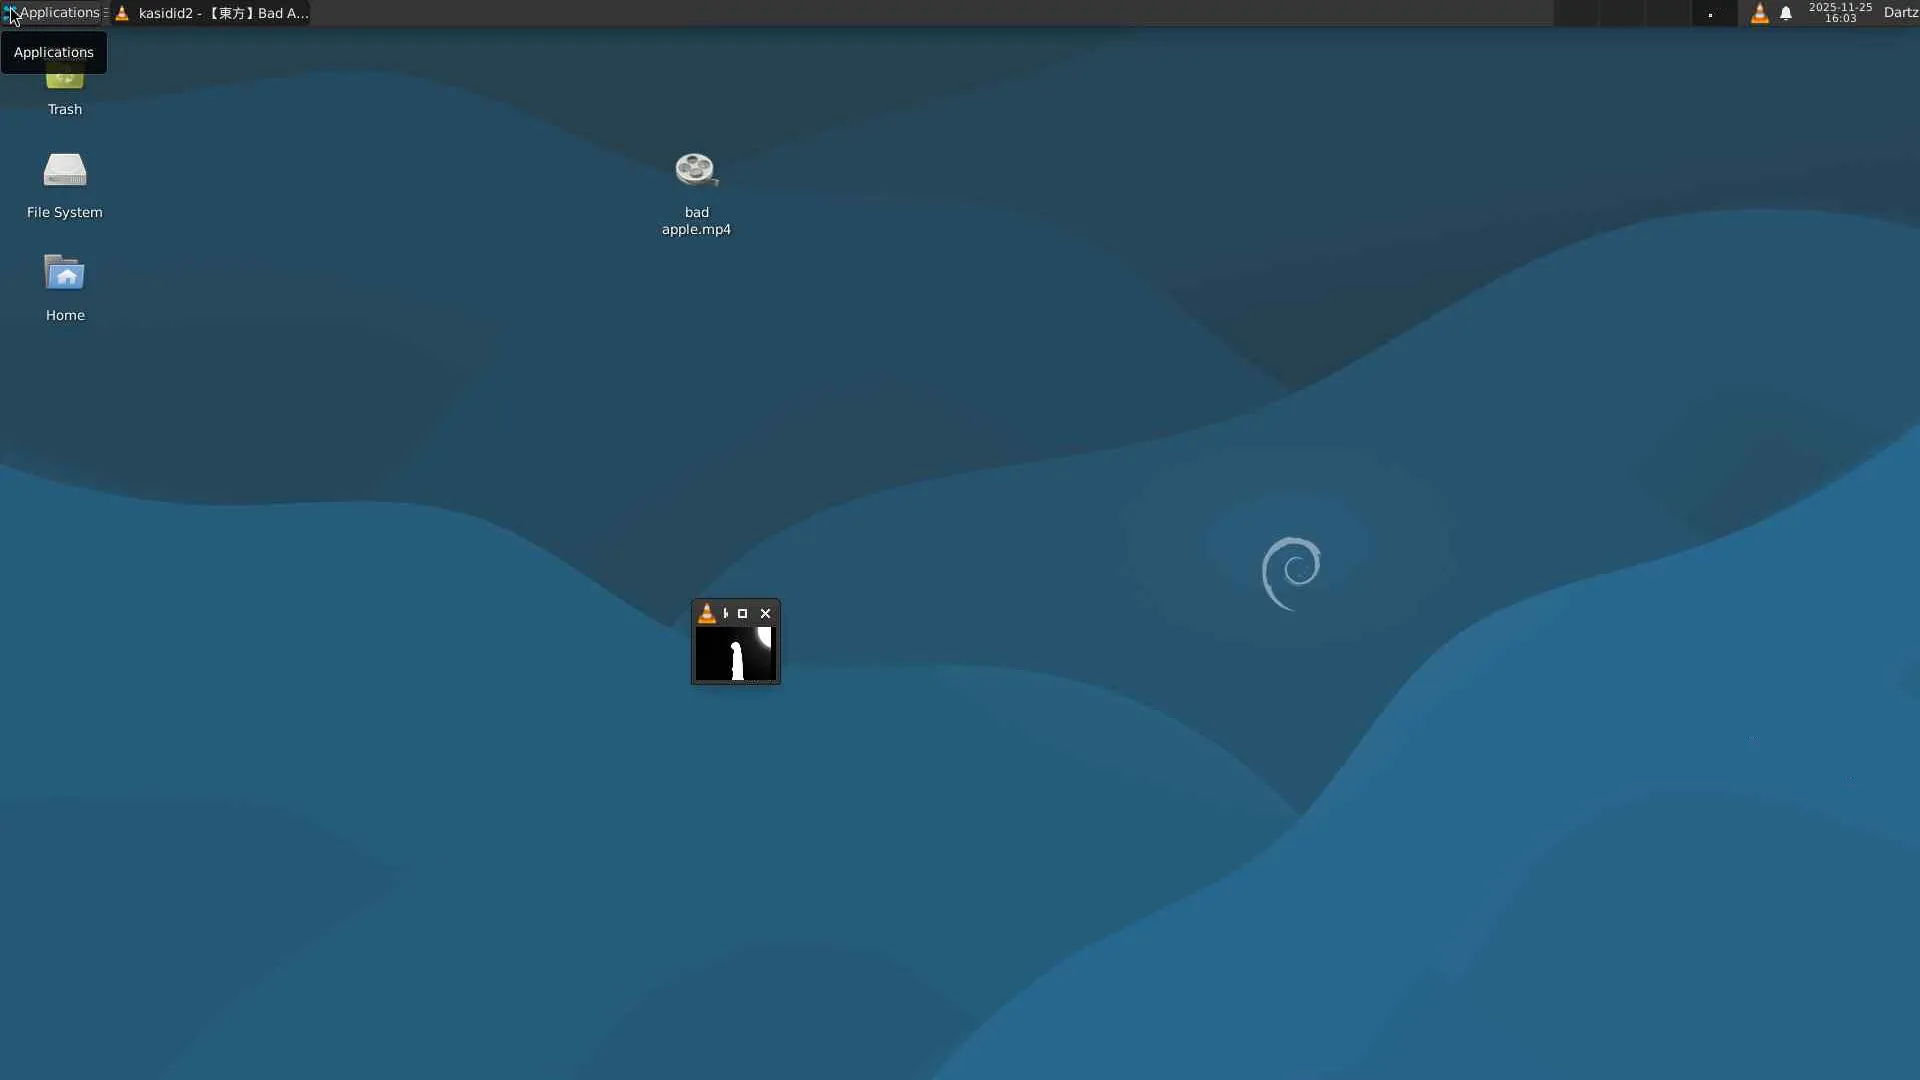The height and width of the screenshot is (1080, 1920).
Task: Open the Home folder icon
Action: [64, 274]
